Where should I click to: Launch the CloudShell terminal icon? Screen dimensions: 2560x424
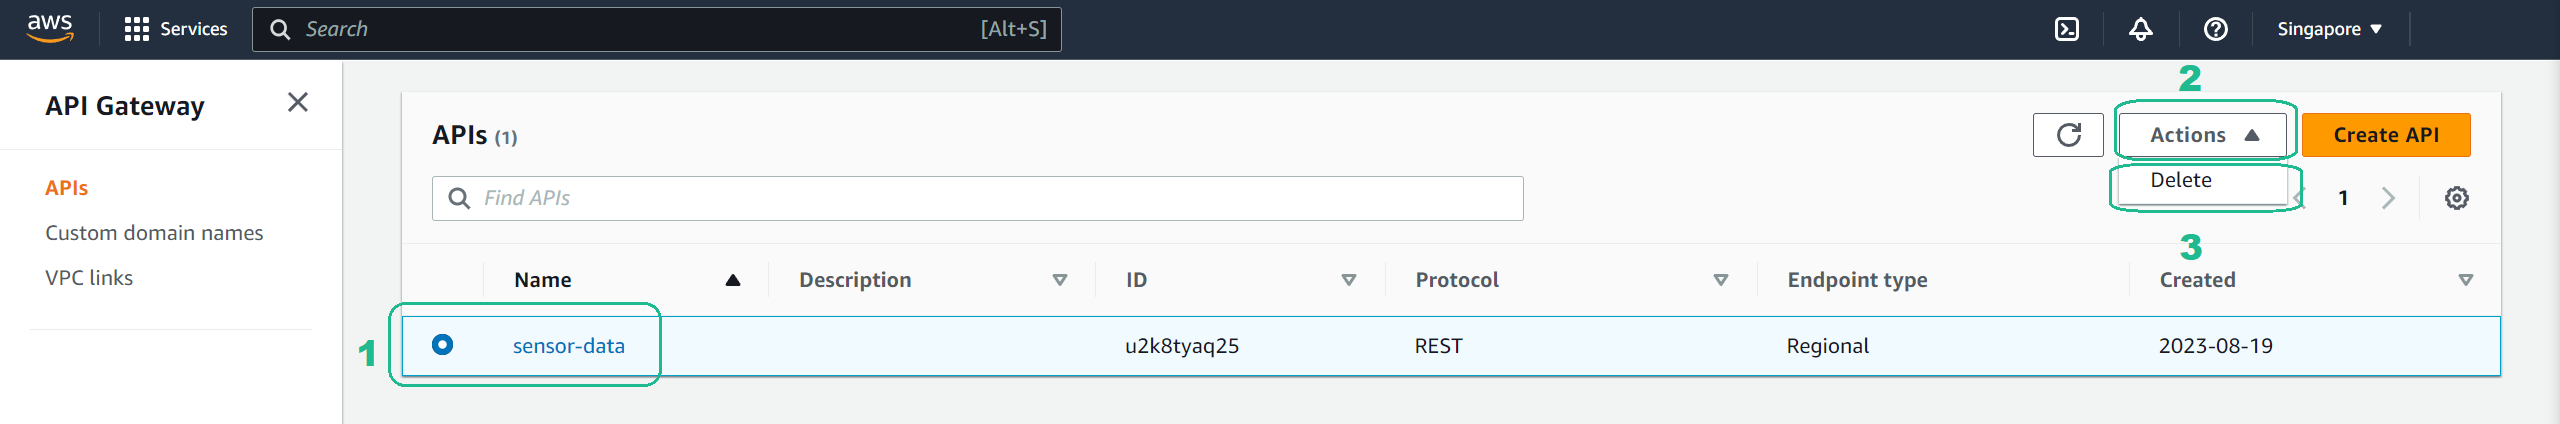click(x=2067, y=29)
